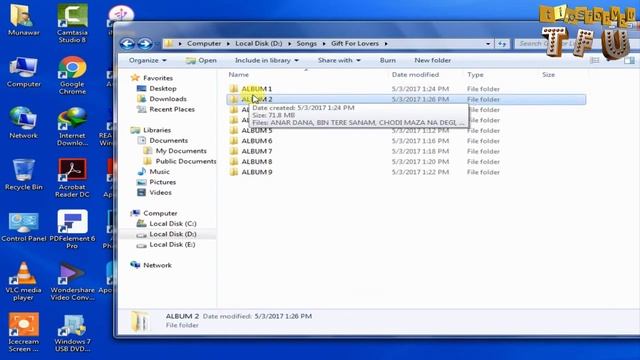Open Control Panel desktop icon
Screen dimensions: 640x360
click(23, 227)
